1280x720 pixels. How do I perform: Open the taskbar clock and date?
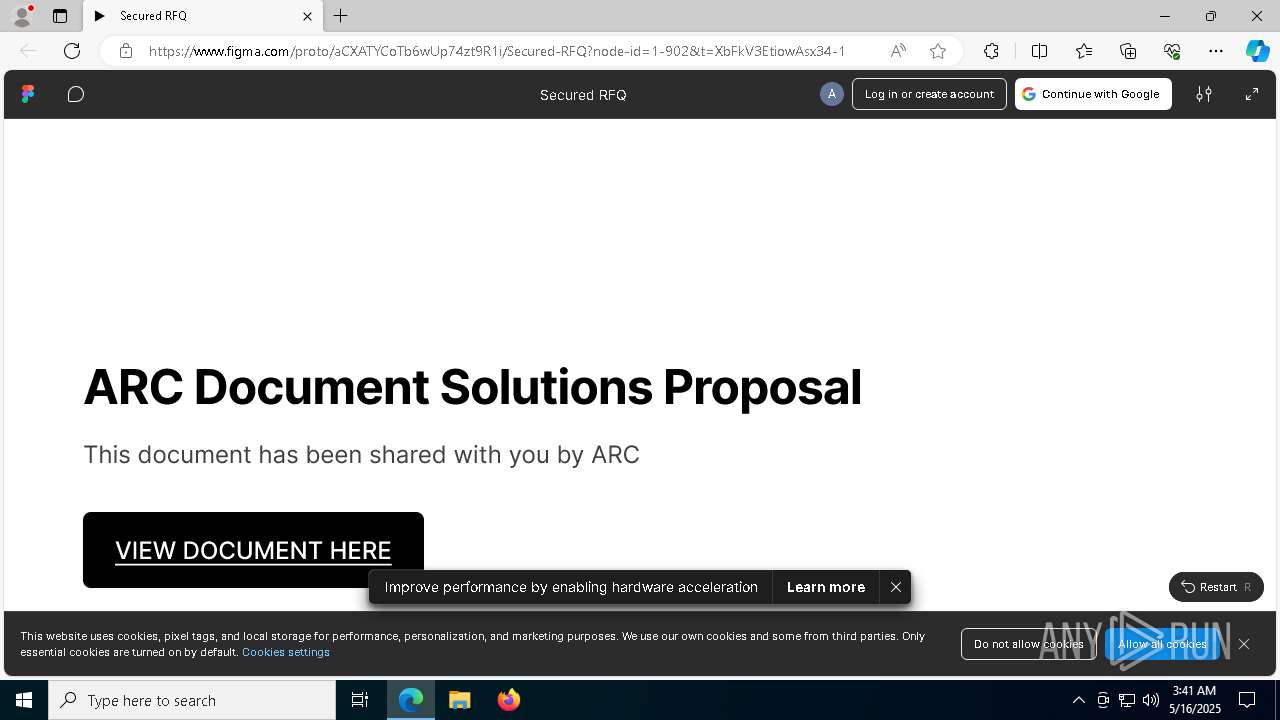[x=1194, y=700]
